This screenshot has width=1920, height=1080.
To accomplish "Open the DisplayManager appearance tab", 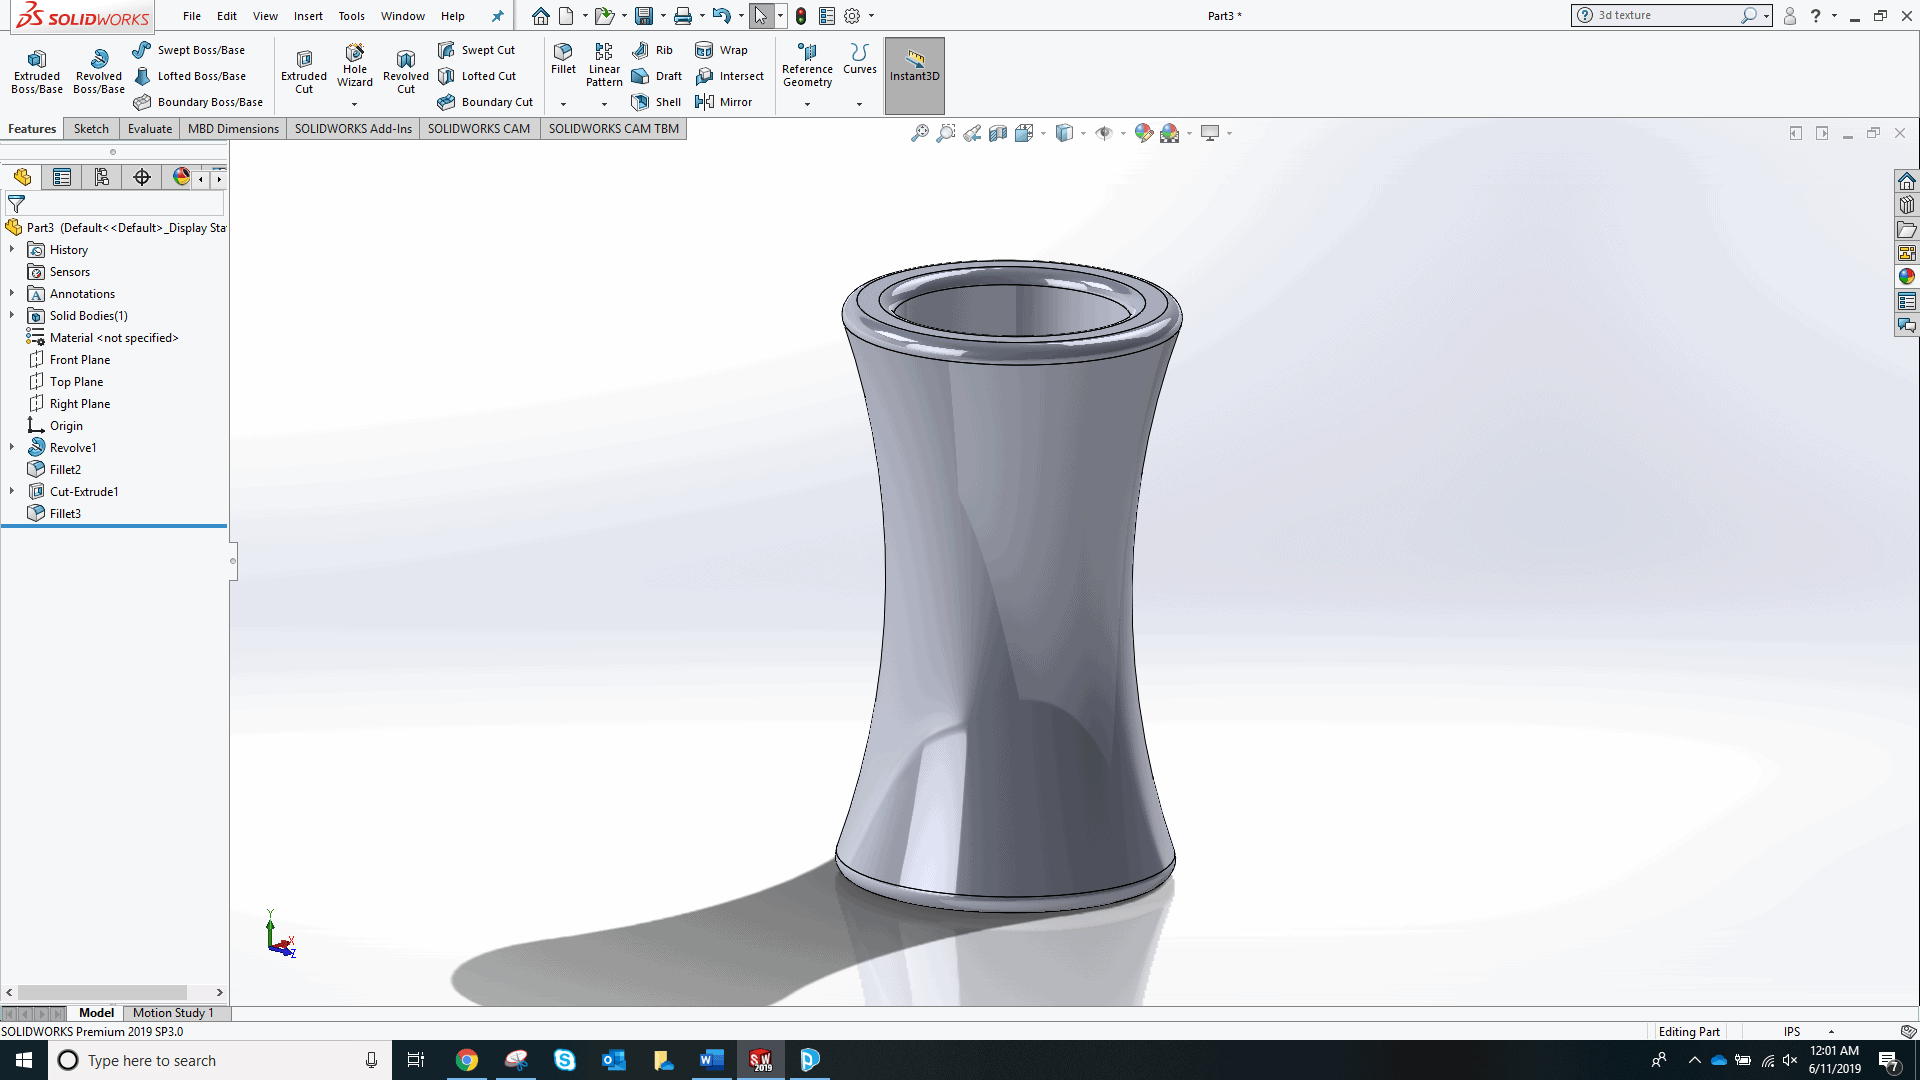I will 181,177.
